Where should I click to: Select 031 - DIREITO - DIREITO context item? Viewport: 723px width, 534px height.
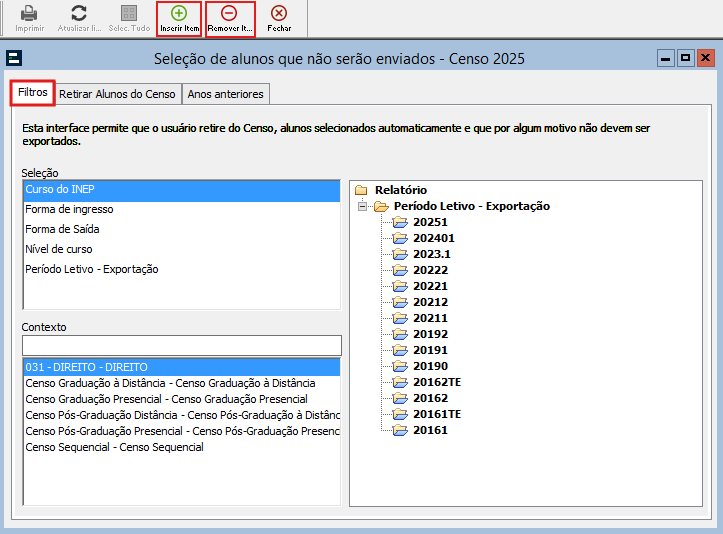(182, 368)
